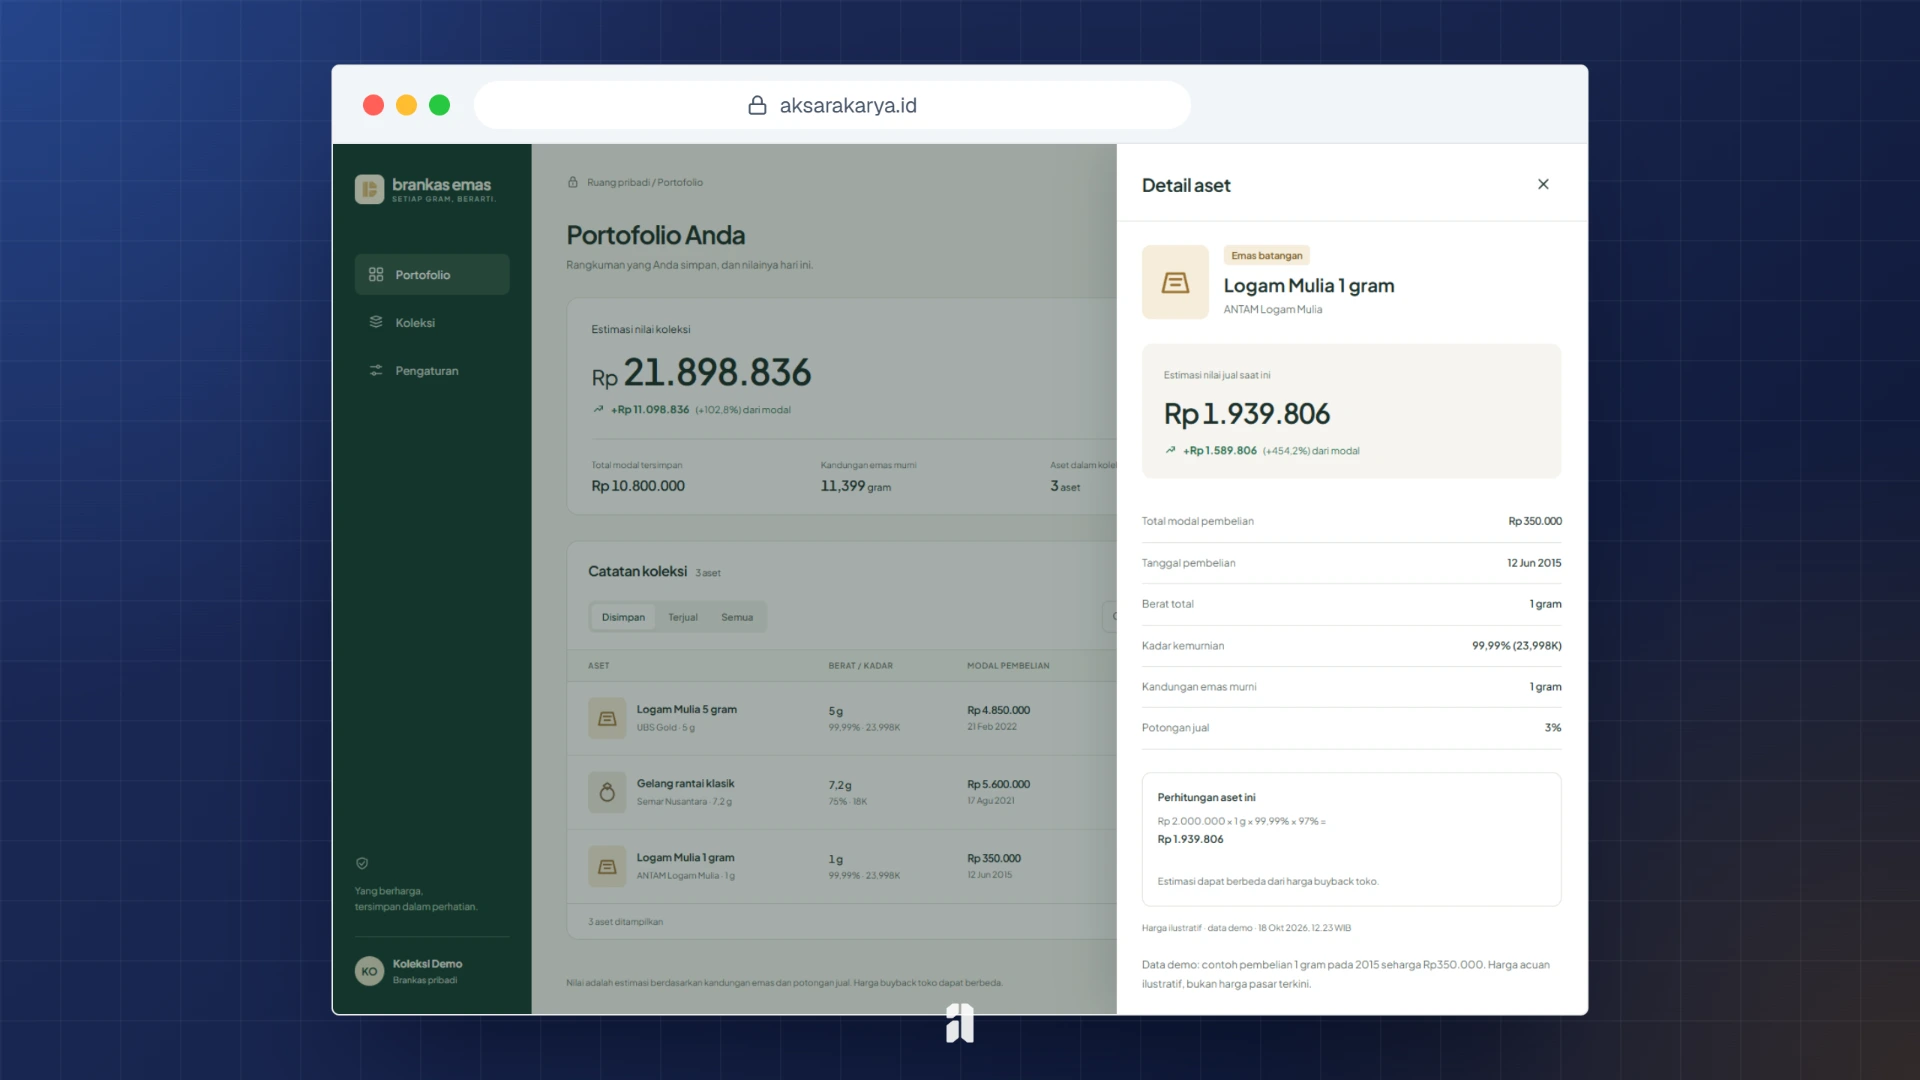The width and height of the screenshot is (1920, 1080).
Task: Click the brankas emas logo icon
Action: coord(369,189)
